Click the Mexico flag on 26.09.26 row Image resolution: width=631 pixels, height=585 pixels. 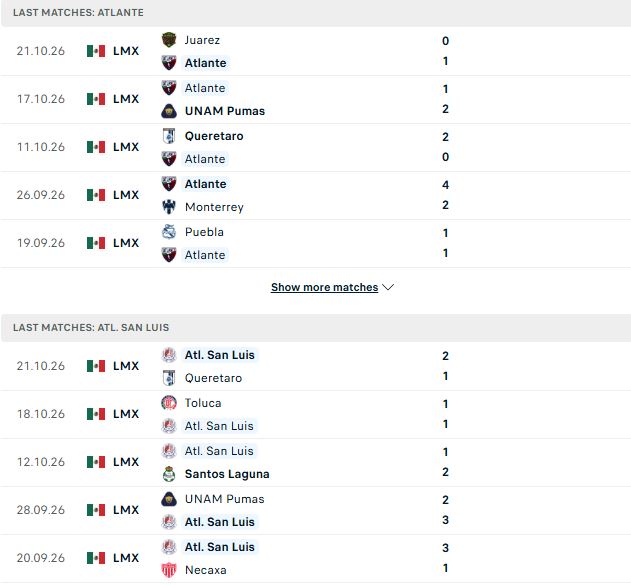point(96,195)
